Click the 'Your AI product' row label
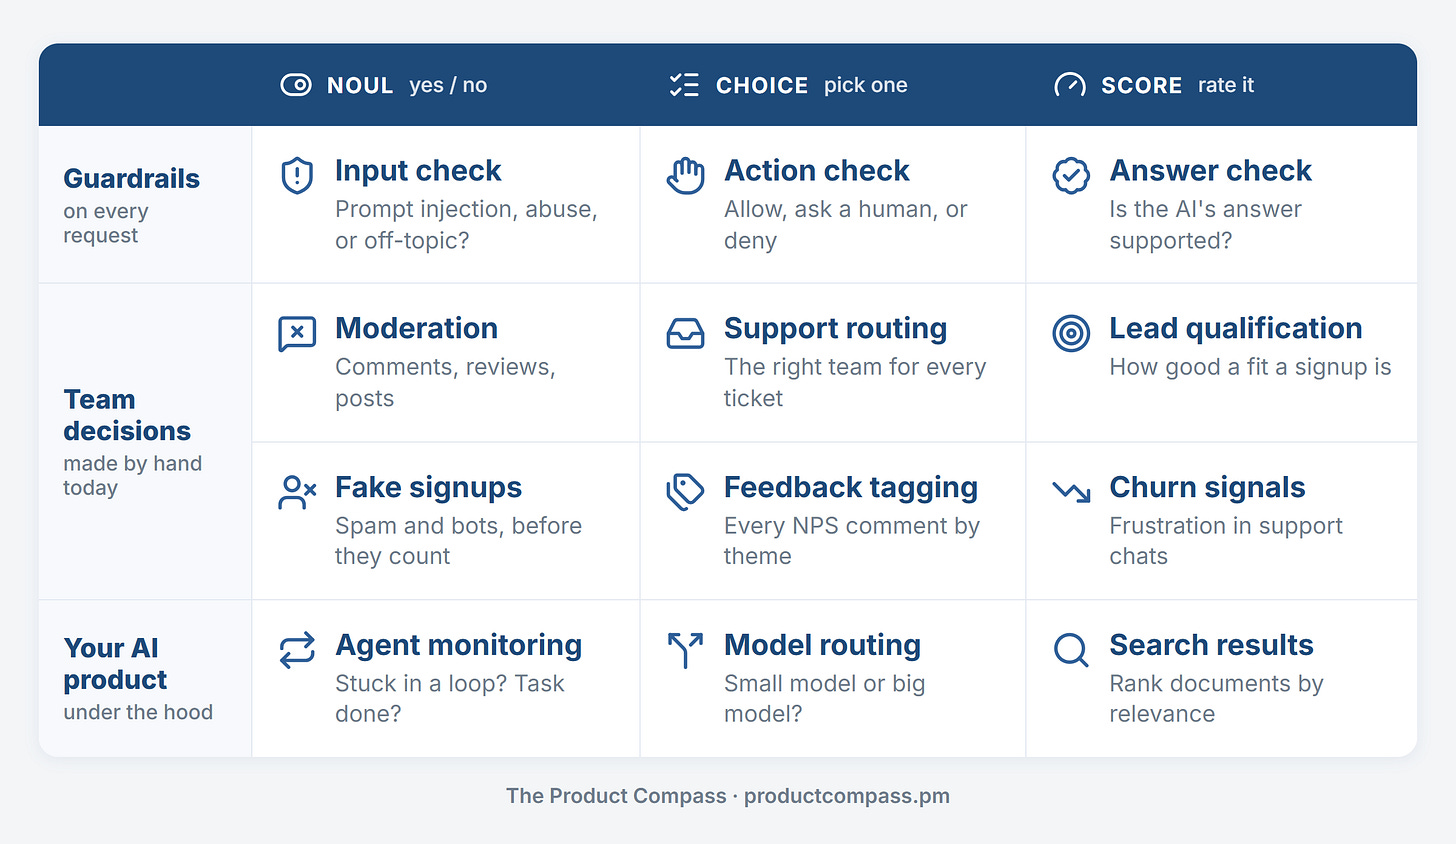The width and height of the screenshot is (1456, 844). tap(115, 664)
